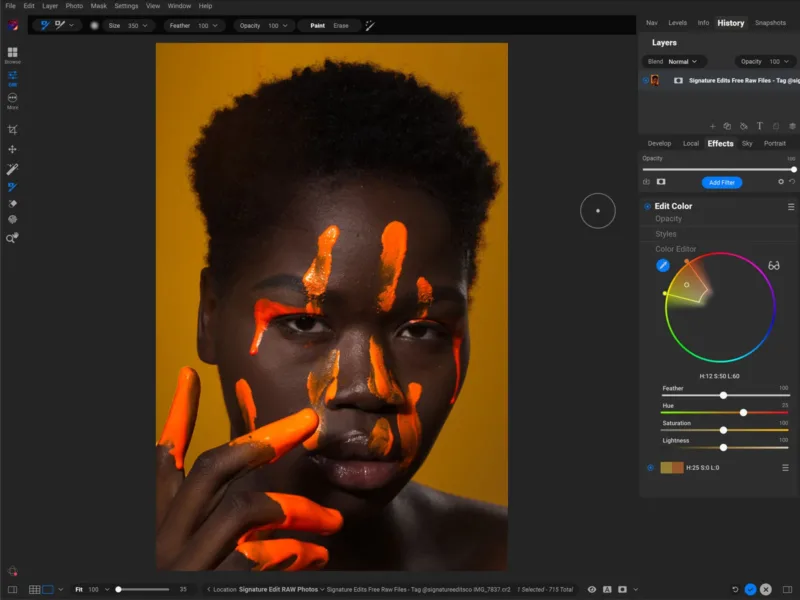
Task: Open the Effects panel settings gear
Action: (x=781, y=182)
